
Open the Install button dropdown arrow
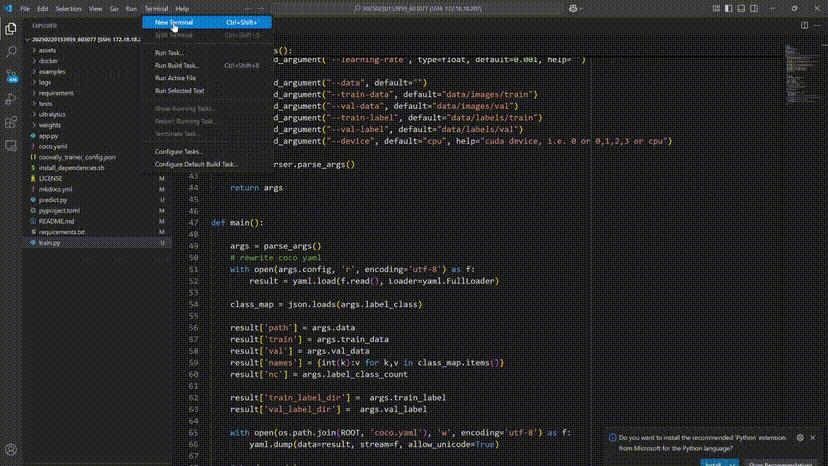point(731,463)
